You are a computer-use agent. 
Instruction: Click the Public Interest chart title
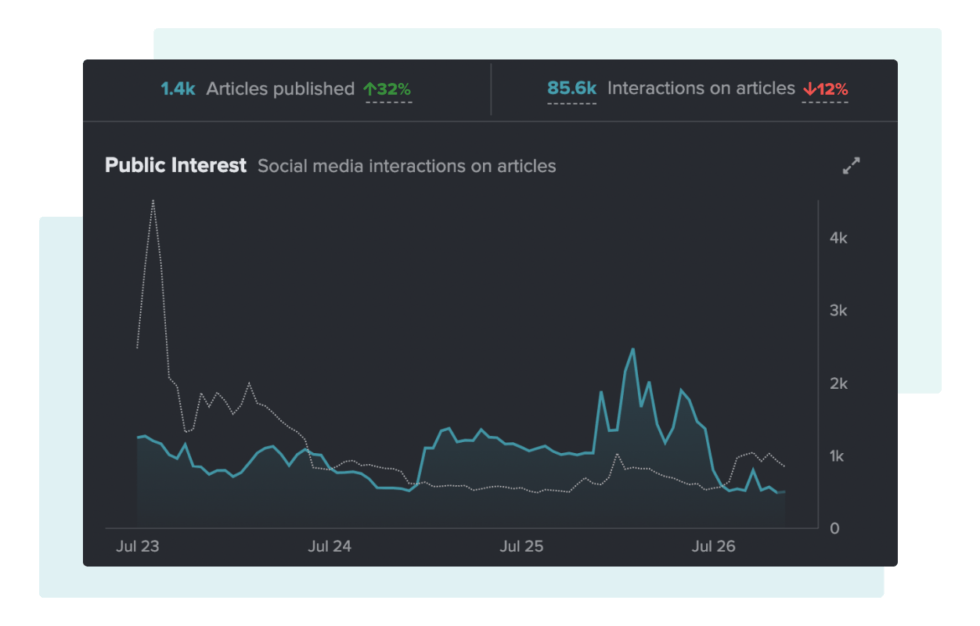(x=176, y=165)
